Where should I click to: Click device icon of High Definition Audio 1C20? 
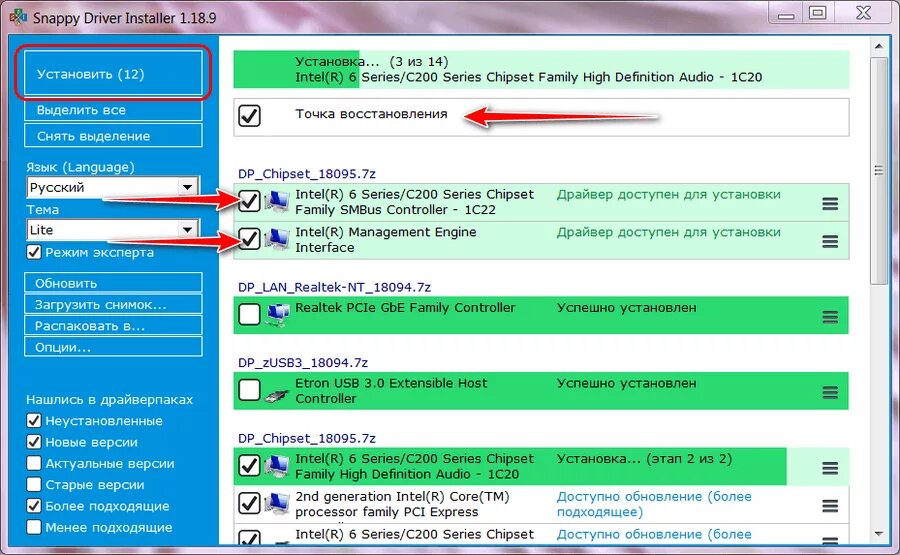(x=277, y=466)
